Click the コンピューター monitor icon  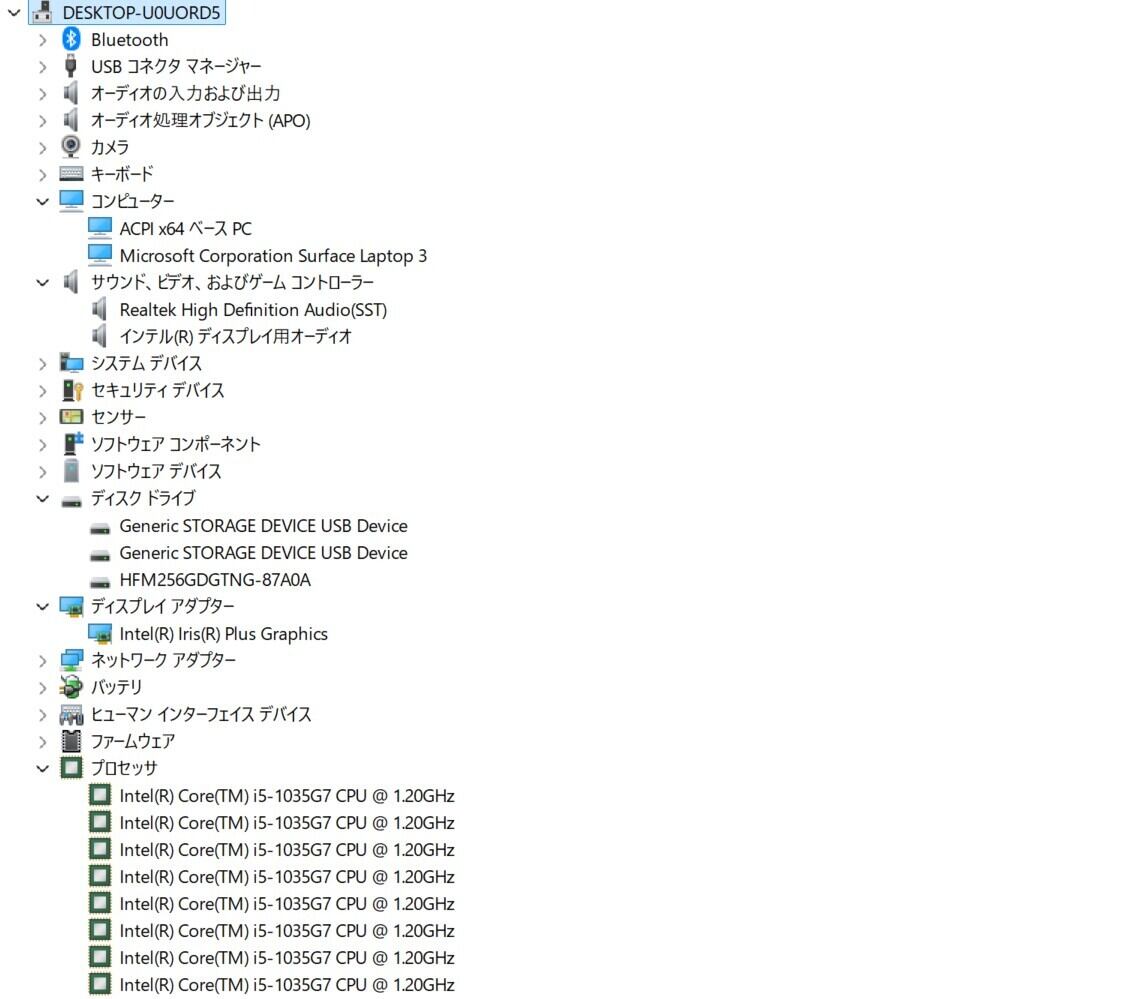(x=71, y=201)
